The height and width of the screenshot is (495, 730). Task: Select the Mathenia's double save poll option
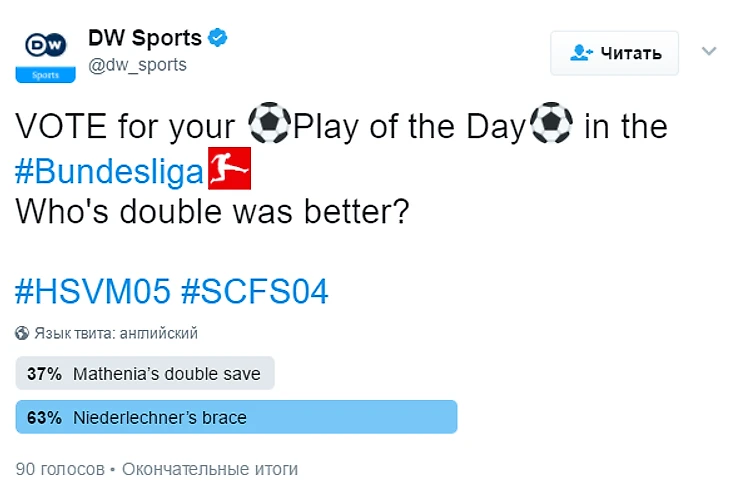[145, 374]
